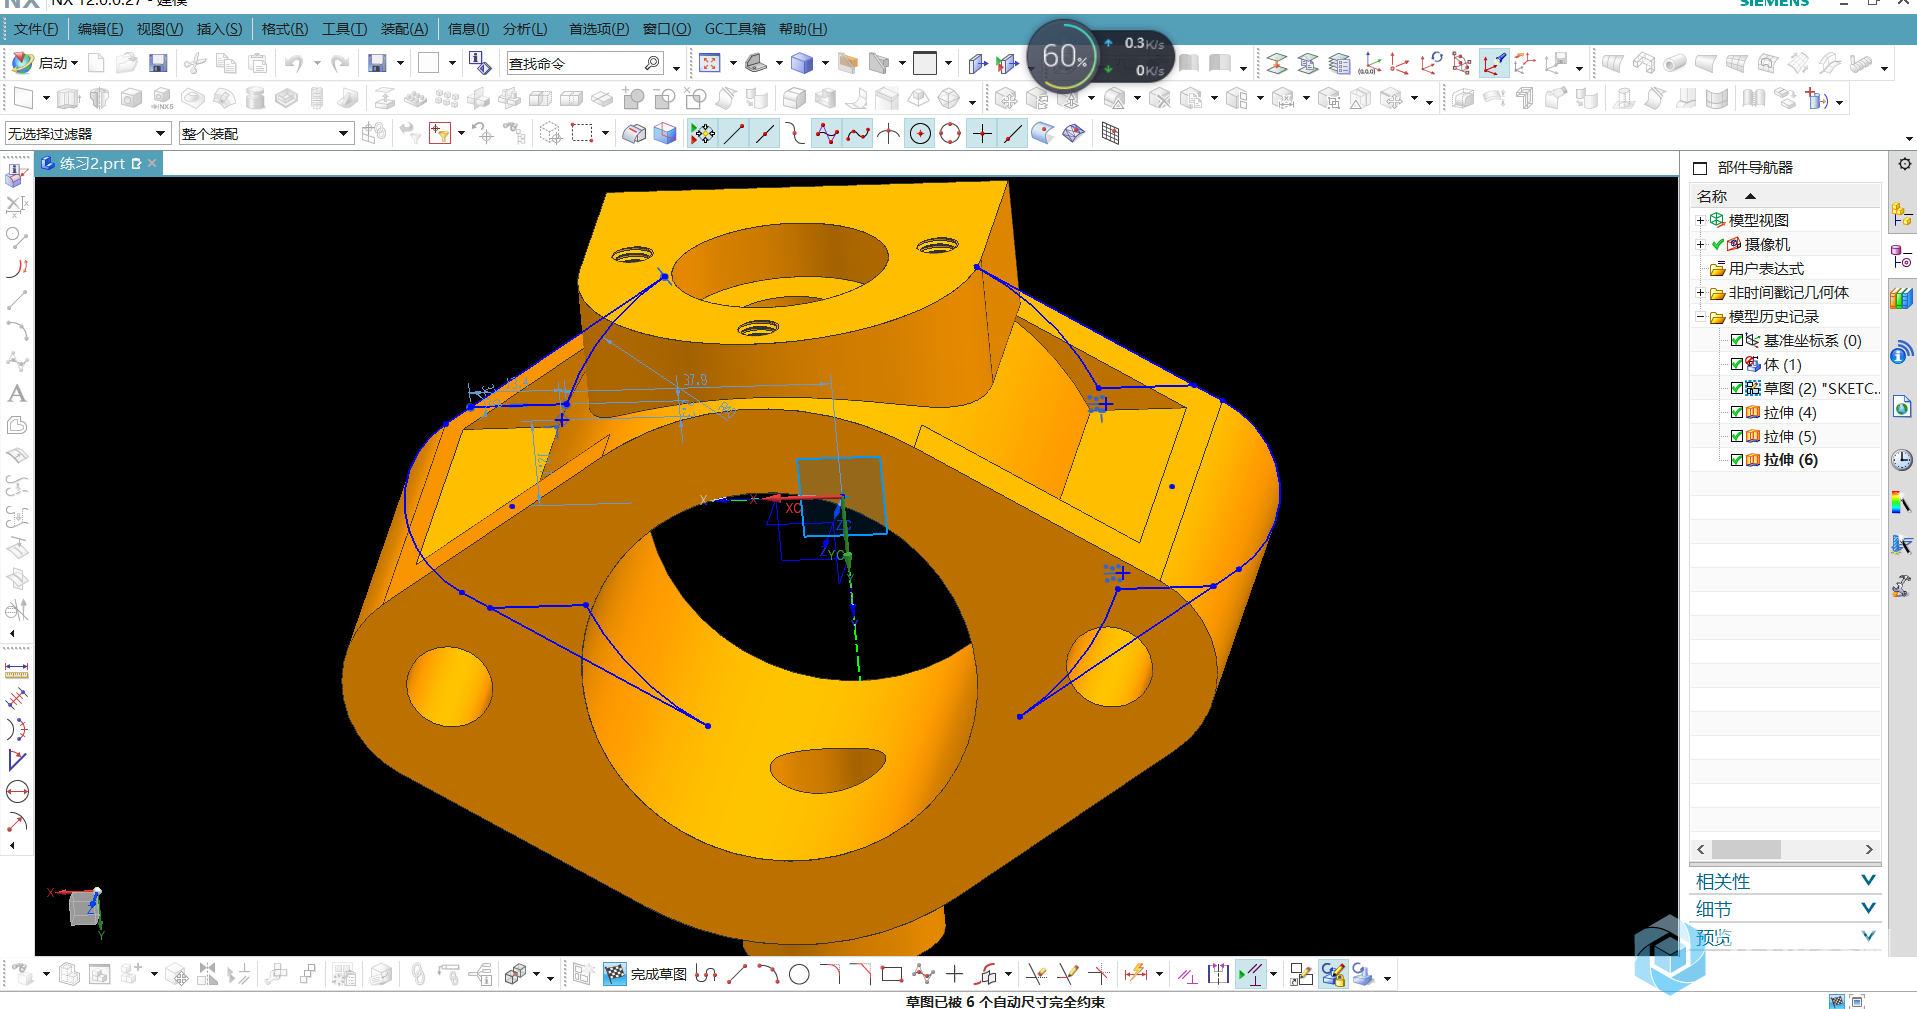Choose the Make Corner tool

point(1099,973)
